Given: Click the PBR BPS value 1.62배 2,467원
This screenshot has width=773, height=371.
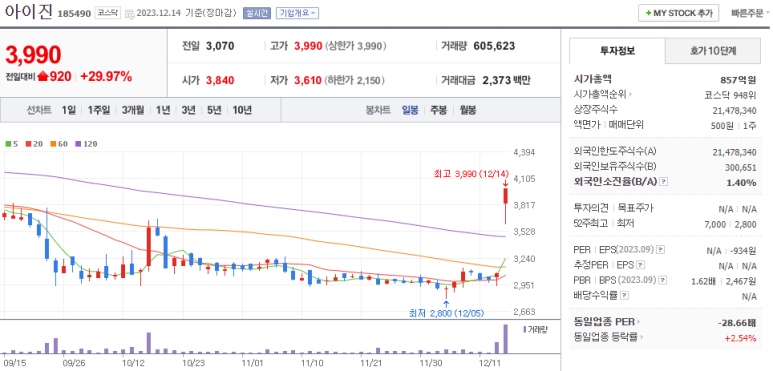Looking at the screenshot, I should [724, 281].
